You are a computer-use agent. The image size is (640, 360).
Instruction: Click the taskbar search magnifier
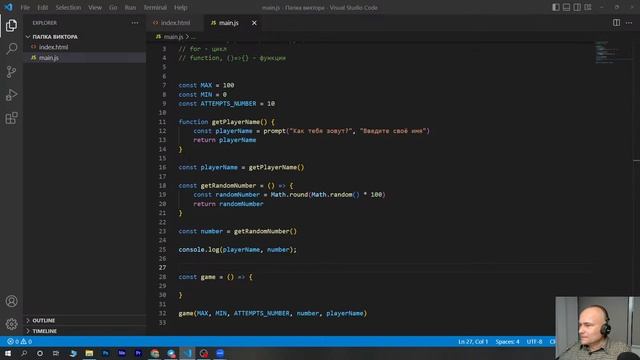coord(24,353)
